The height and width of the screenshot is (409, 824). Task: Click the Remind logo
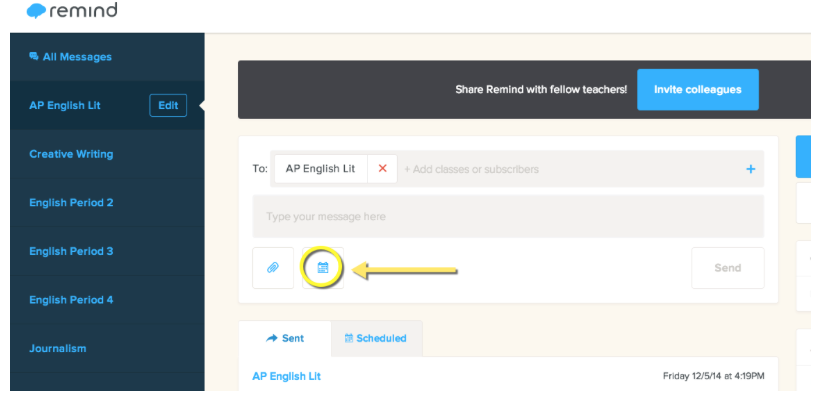point(72,11)
